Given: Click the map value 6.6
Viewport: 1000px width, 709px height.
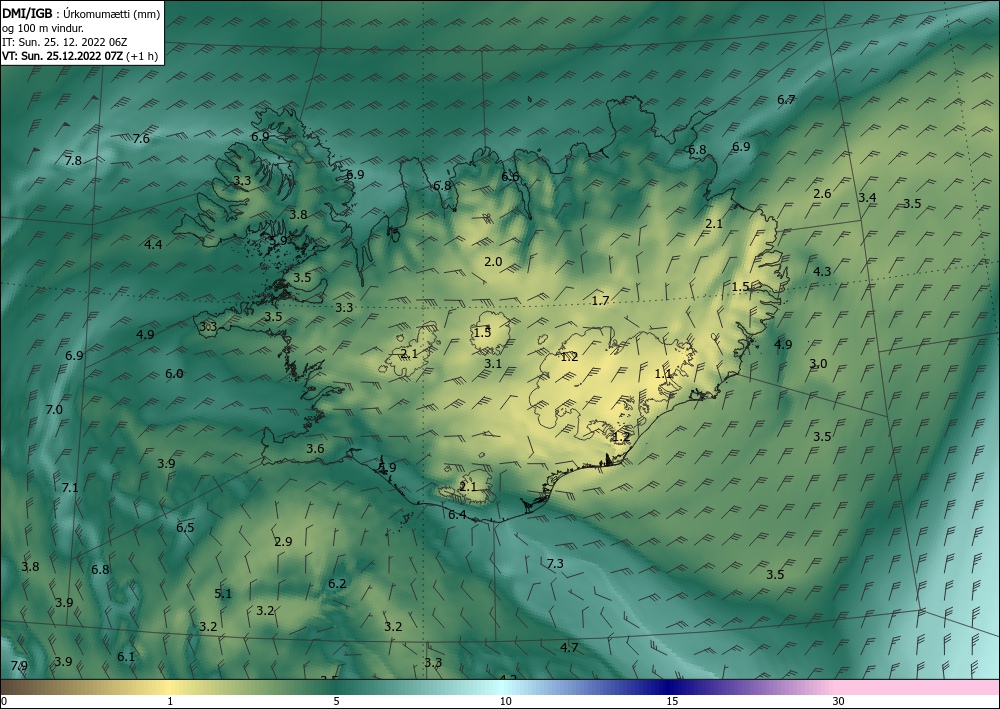Looking at the screenshot, I should tap(510, 177).
